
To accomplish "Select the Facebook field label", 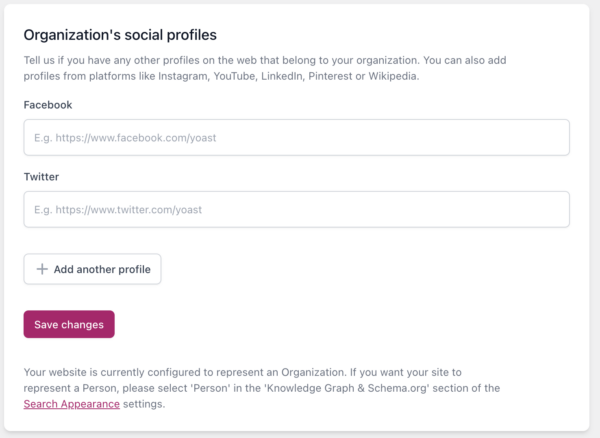I will click(48, 105).
